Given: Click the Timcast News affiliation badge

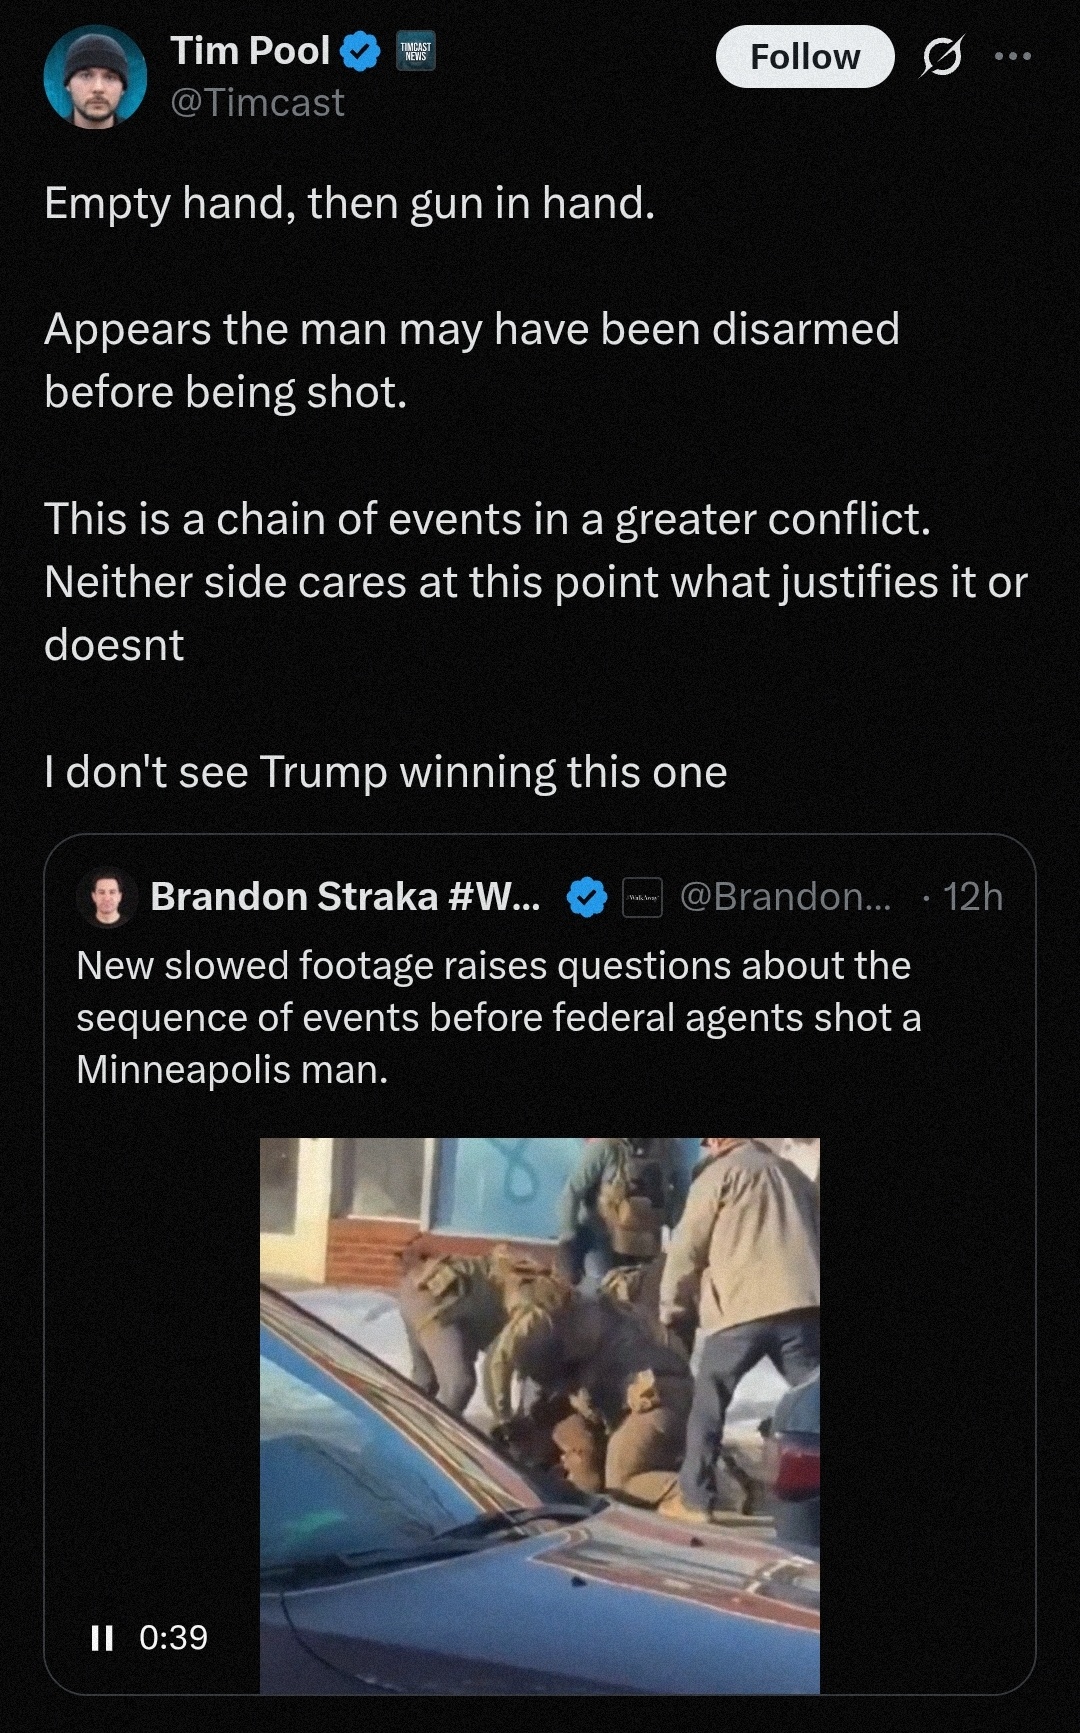Looking at the screenshot, I should [416, 51].
